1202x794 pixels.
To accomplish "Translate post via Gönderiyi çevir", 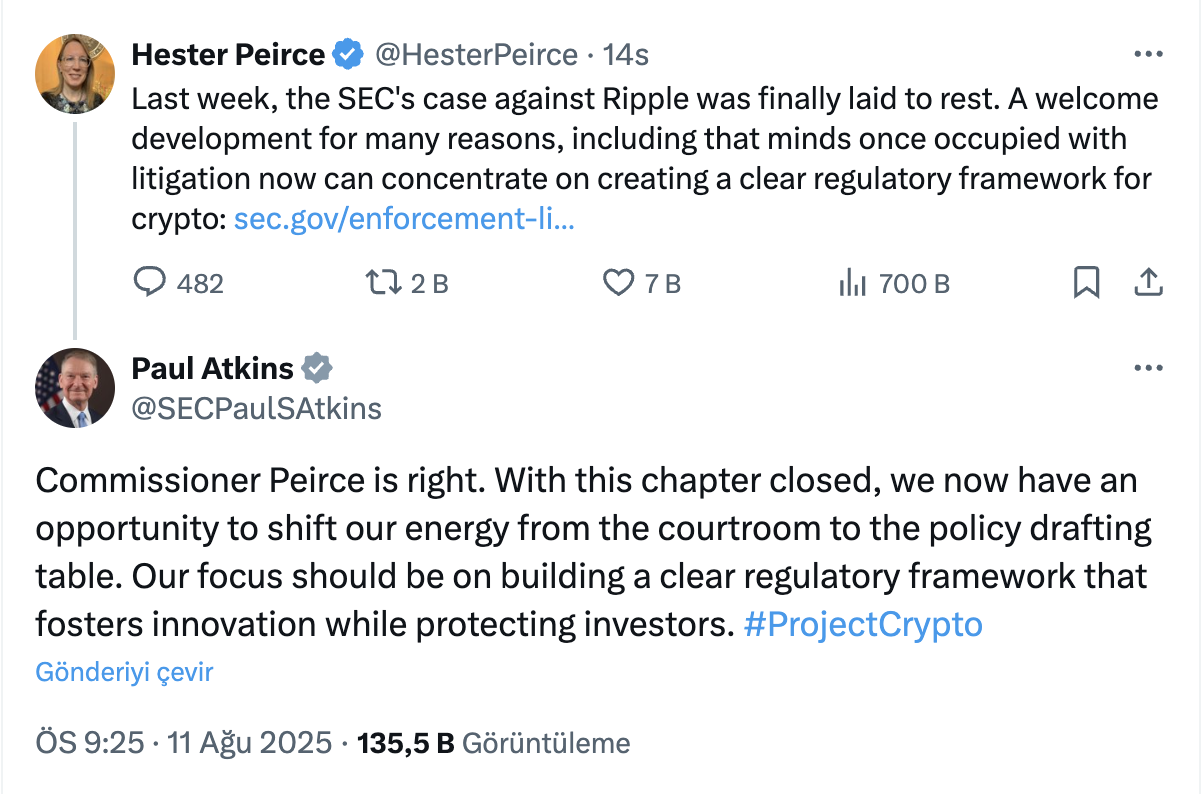I will (x=124, y=672).
